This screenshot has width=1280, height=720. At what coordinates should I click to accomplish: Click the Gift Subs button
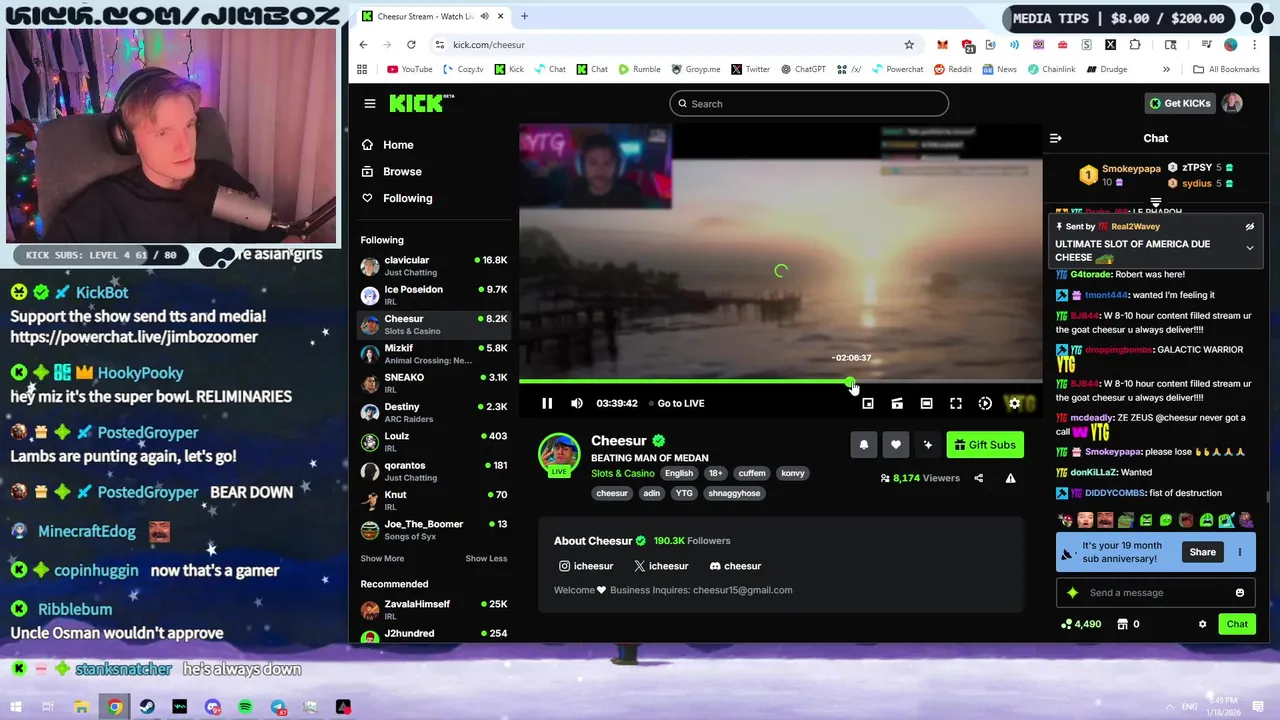[x=985, y=445]
